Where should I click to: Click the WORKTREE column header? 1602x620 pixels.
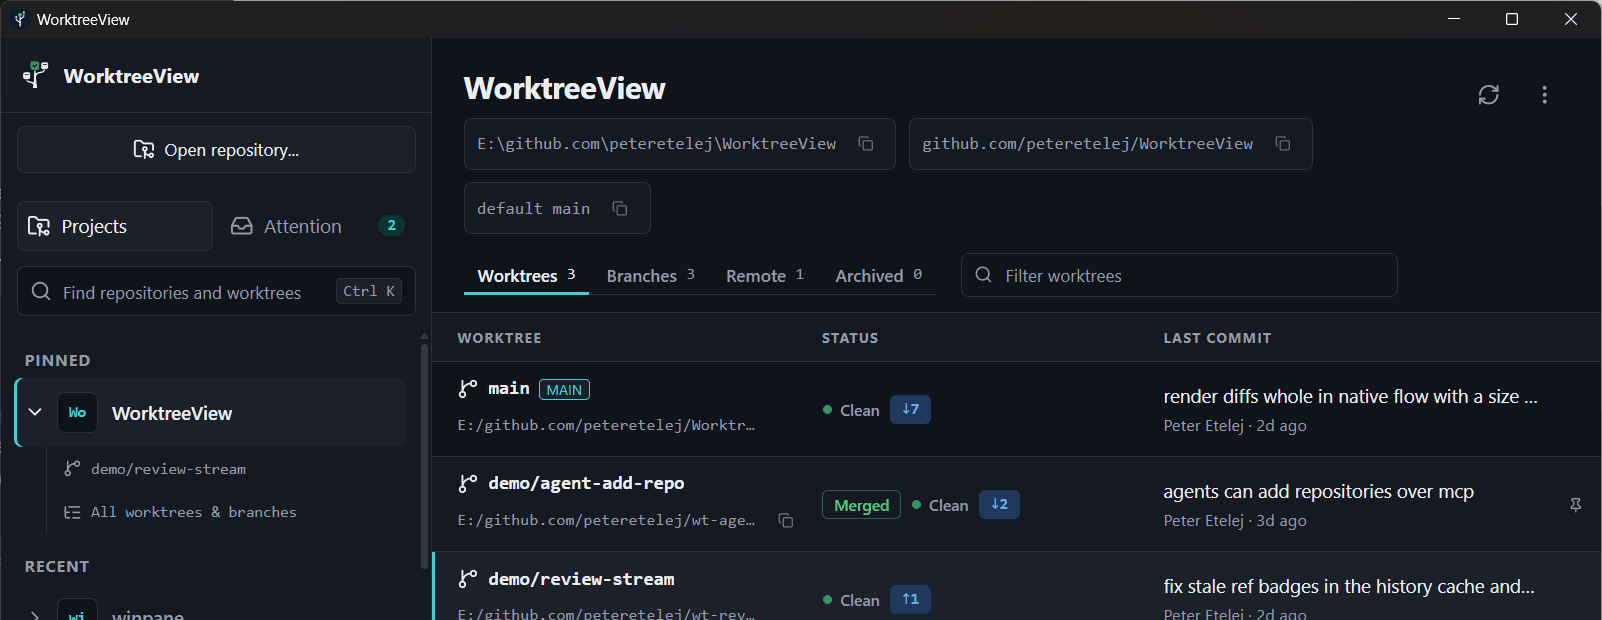(499, 338)
